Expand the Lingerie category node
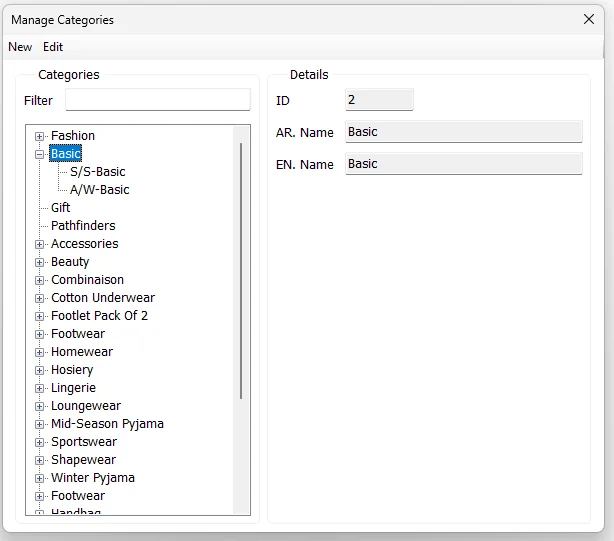 (39, 388)
